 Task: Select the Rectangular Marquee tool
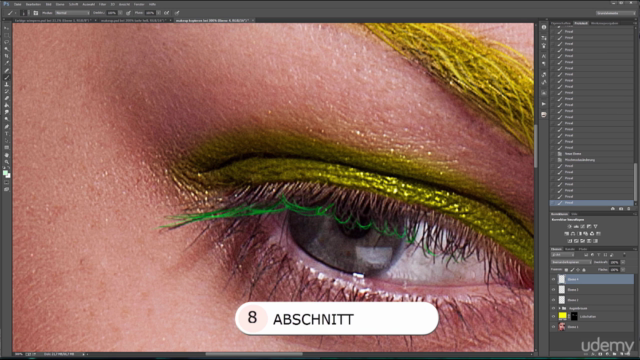[x=7, y=35]
